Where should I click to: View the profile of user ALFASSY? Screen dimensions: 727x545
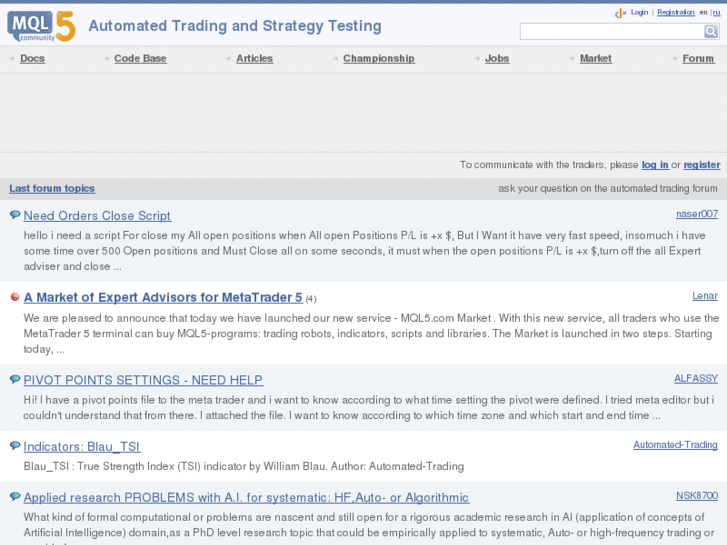pyautogui.click(x=695, y=379)
